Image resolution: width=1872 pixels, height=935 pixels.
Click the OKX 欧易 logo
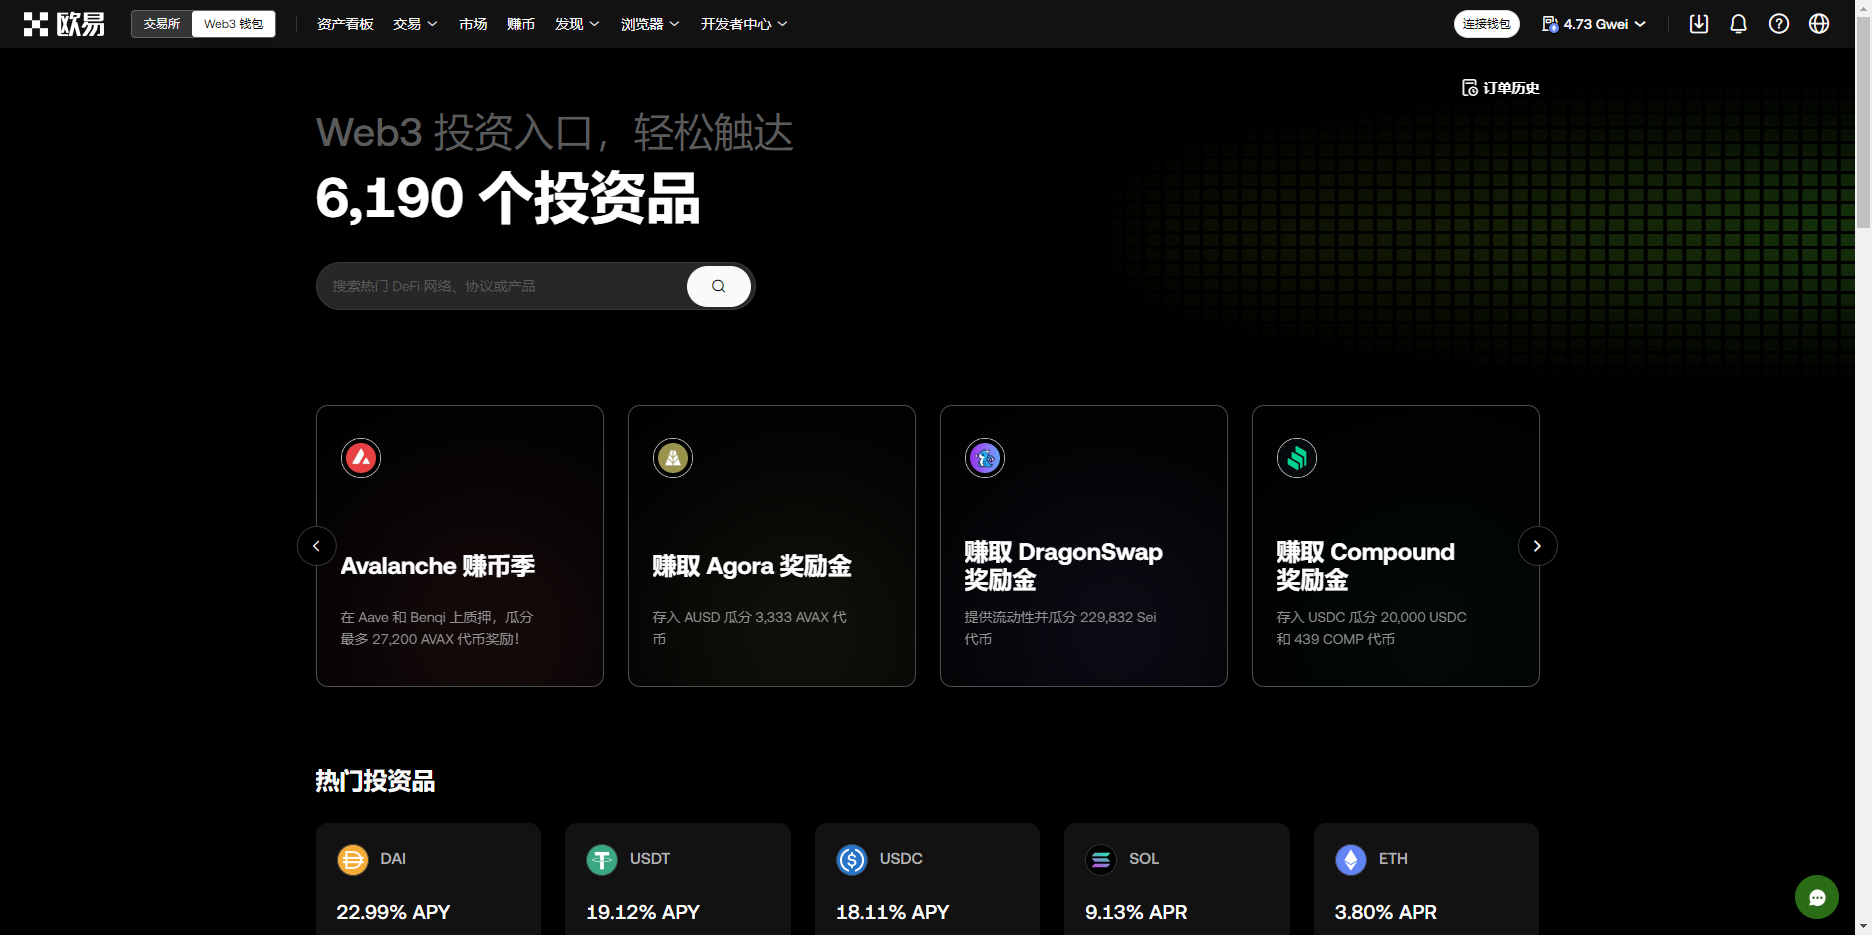[x=64, y=24]
